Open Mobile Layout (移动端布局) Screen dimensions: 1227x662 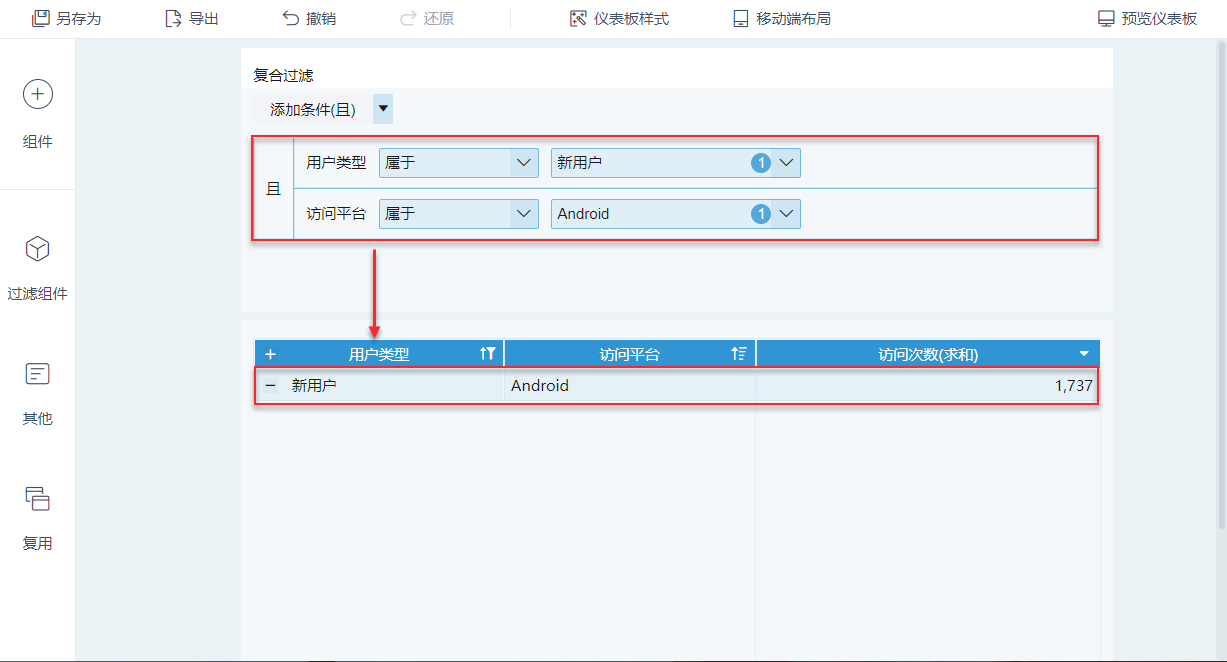point(781,19)
